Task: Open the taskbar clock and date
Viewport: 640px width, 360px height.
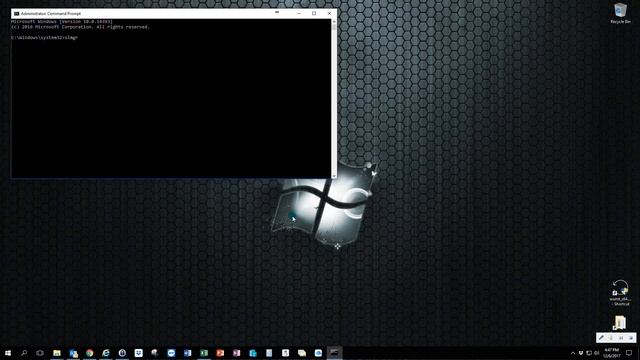Action: click(x=611, y=353)
